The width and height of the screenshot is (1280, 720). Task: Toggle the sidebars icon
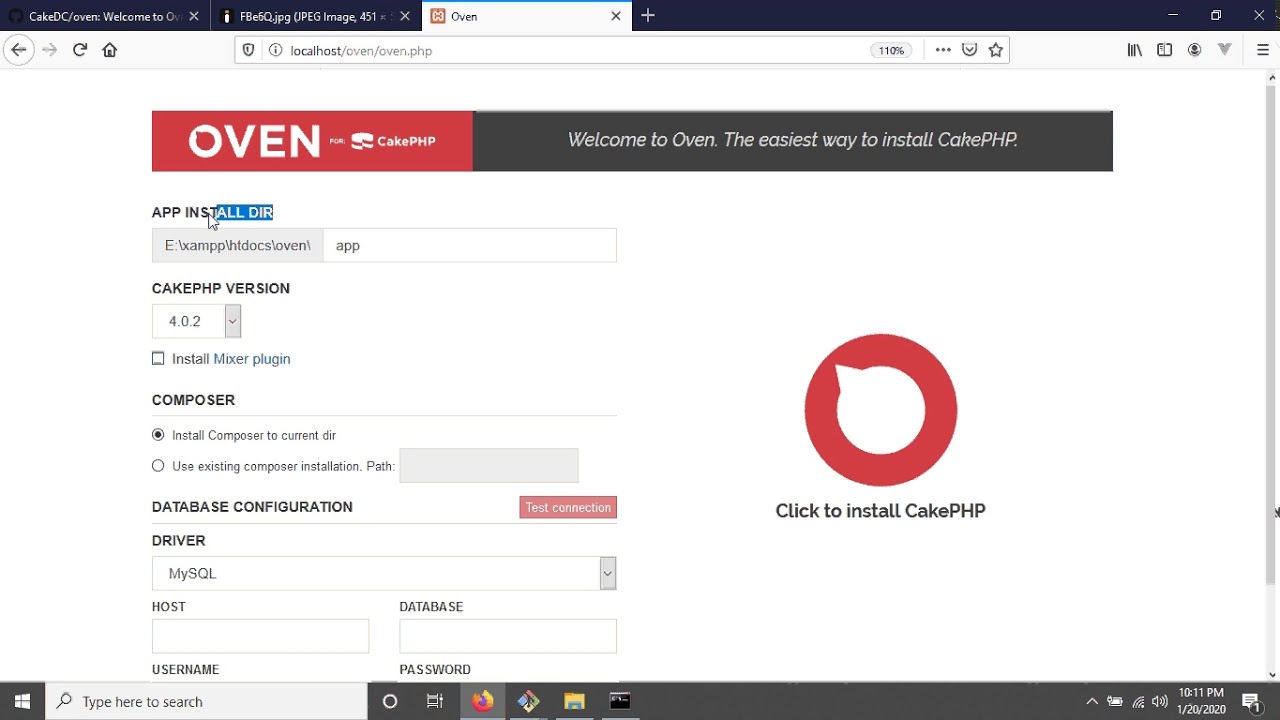pyautogui.click(x=1165, y=50)
